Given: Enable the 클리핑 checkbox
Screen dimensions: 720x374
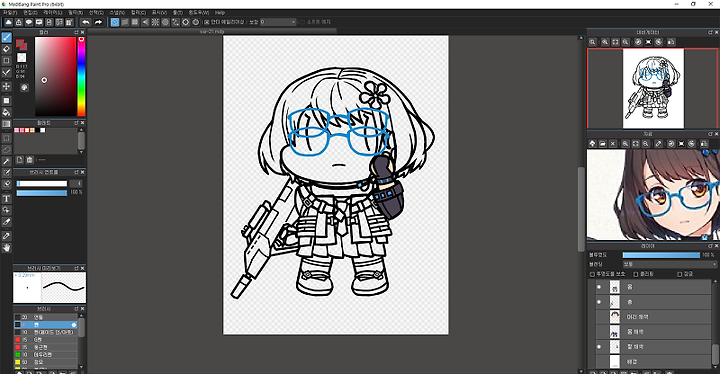Looking at the screenshot, I should pos(636,274).
